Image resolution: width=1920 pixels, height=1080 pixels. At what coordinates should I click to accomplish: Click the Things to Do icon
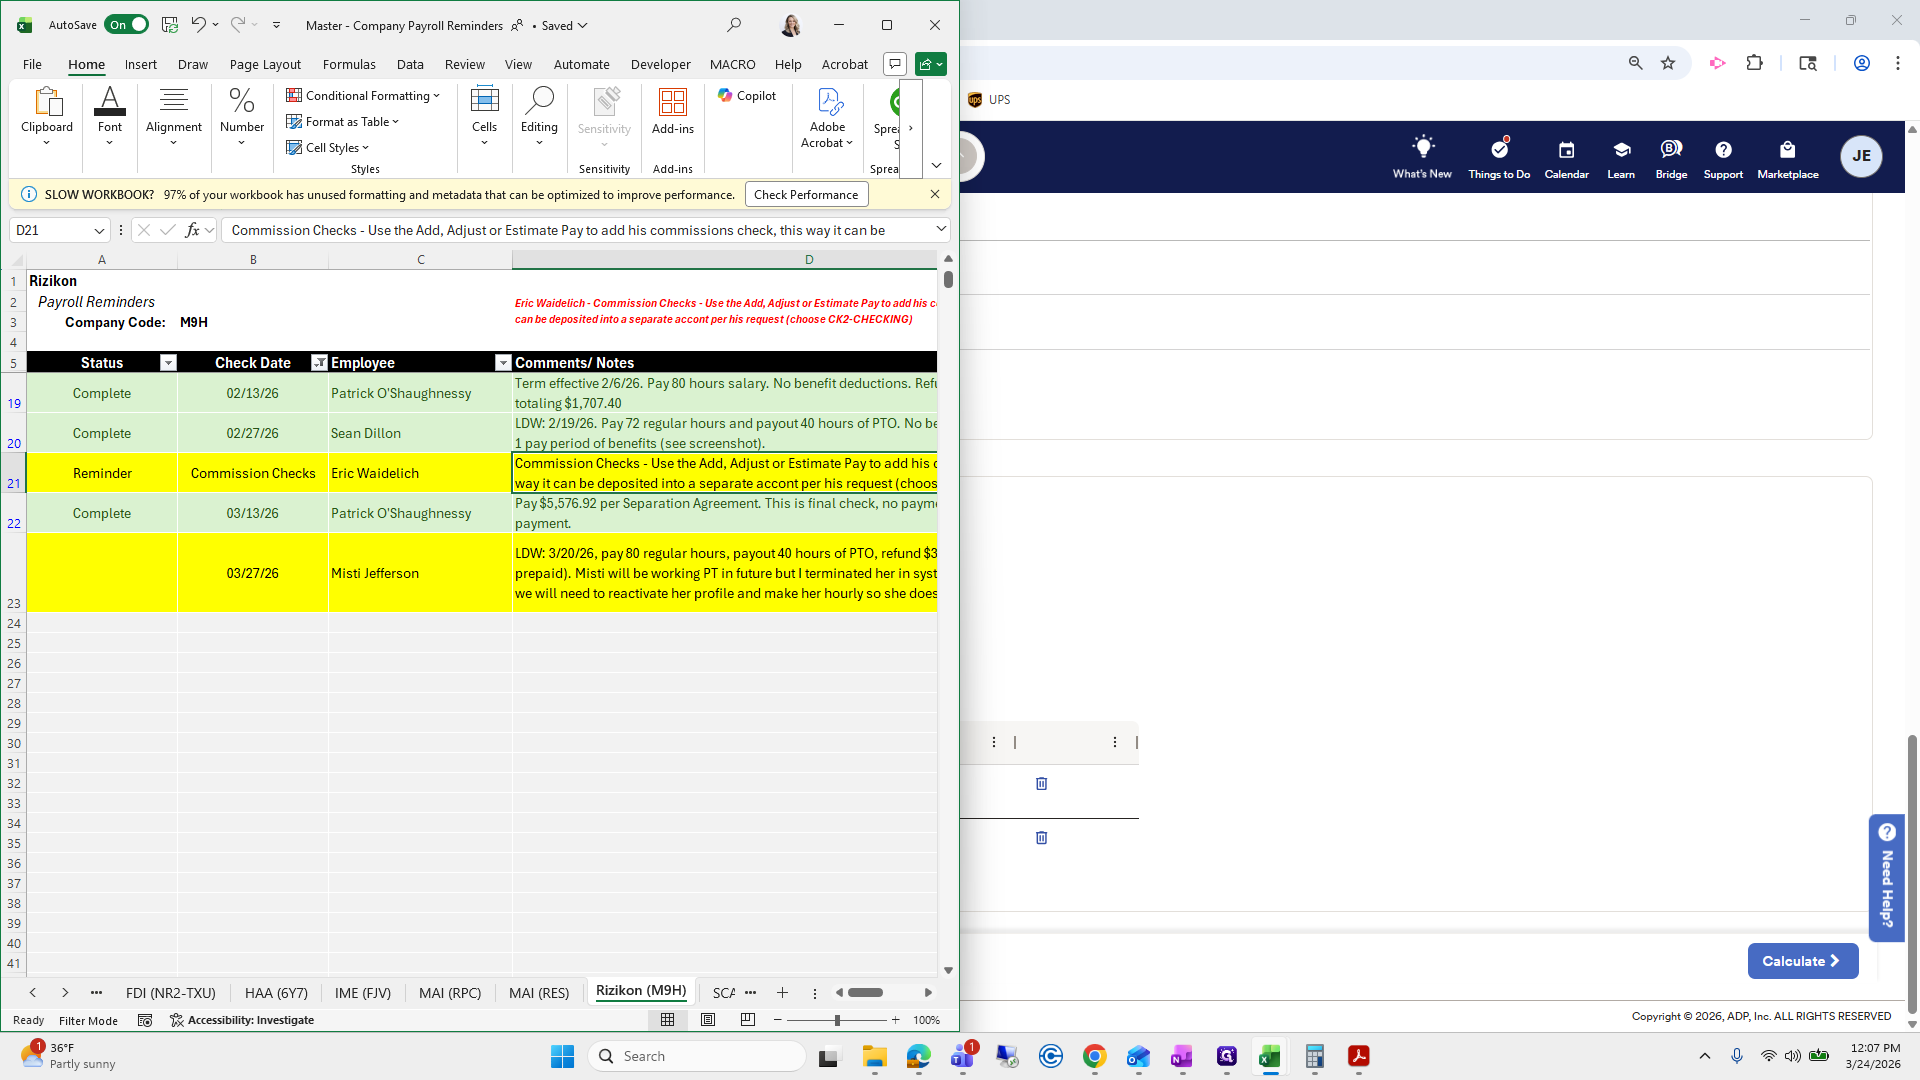point(1498,157)
